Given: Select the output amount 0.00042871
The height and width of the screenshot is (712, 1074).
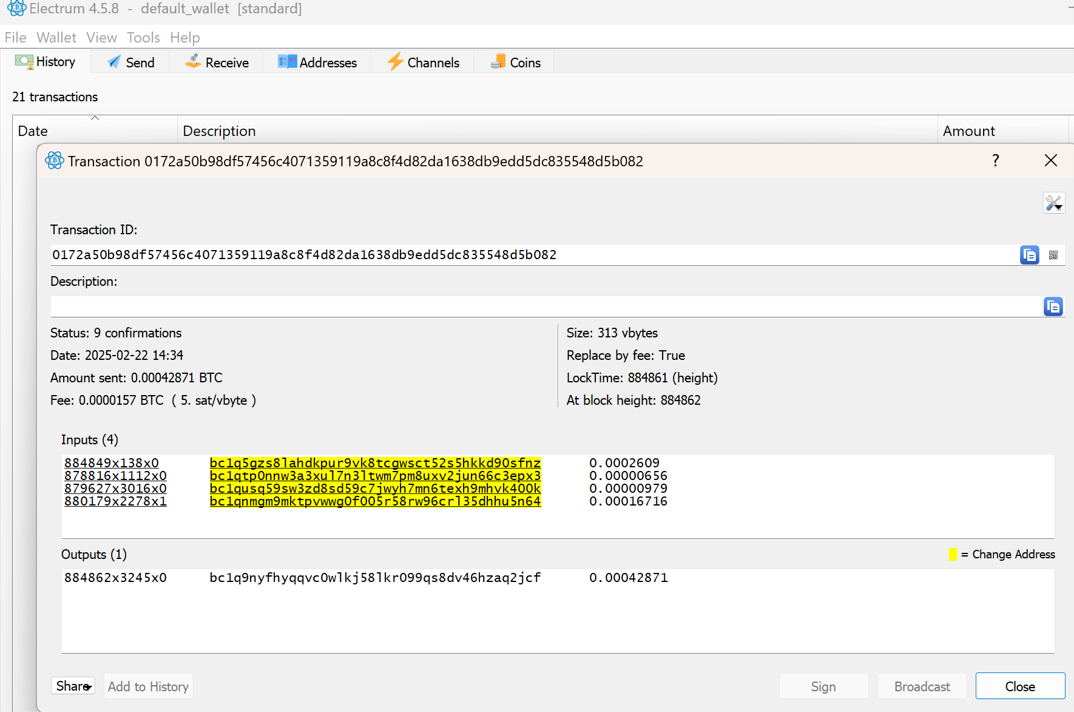Looking at the screenshot, I should pos(628,578).
